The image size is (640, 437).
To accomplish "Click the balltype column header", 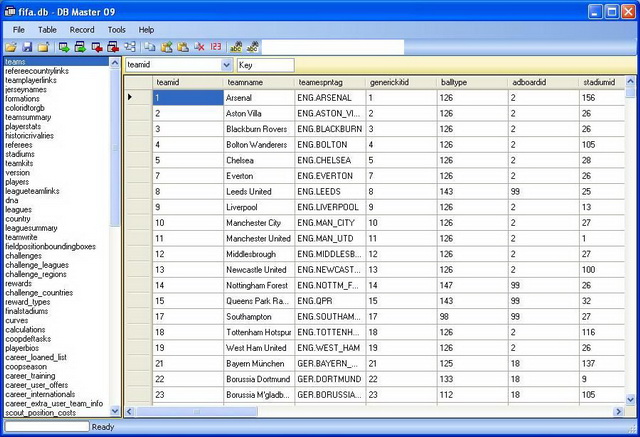I will pos(473,82).
